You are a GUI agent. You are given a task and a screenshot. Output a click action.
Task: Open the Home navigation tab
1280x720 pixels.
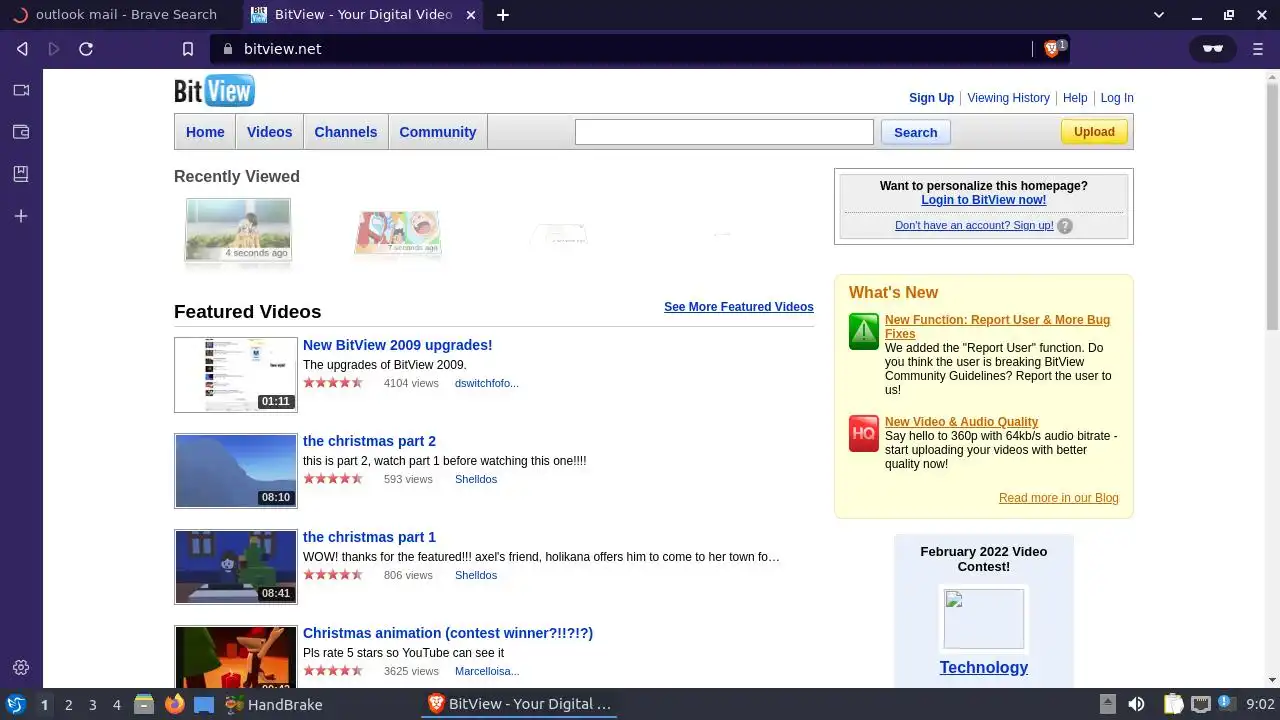click(205, 132)
